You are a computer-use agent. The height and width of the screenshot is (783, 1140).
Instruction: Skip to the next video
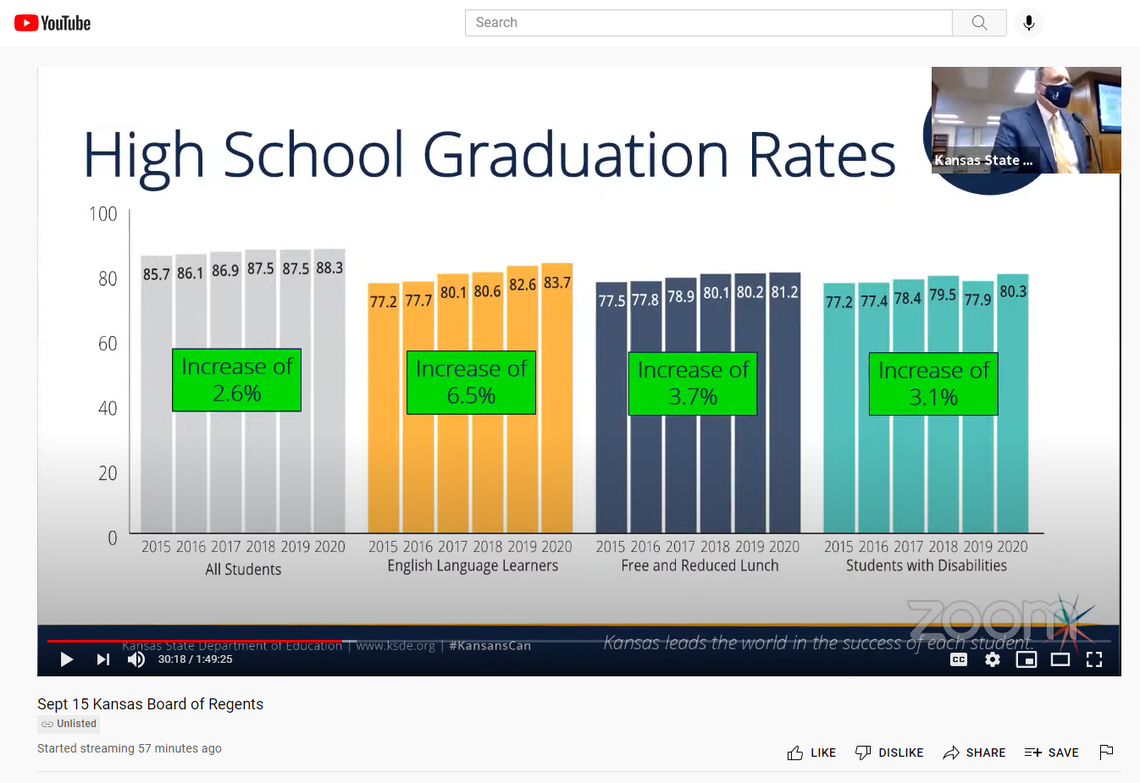tap(101, 660)
